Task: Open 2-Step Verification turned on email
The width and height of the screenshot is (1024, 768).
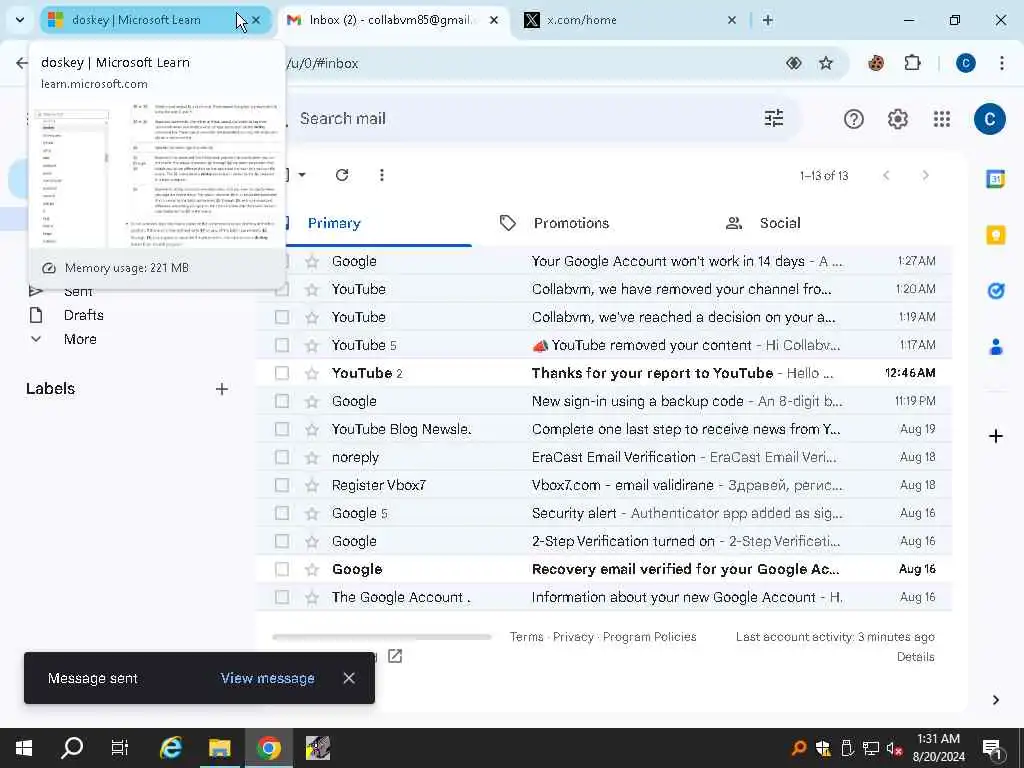Action: [603, 541]
